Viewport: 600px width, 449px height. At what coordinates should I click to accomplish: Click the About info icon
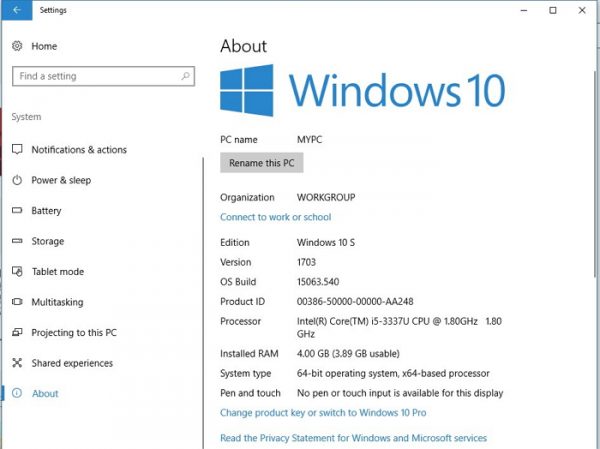[17, 393]
